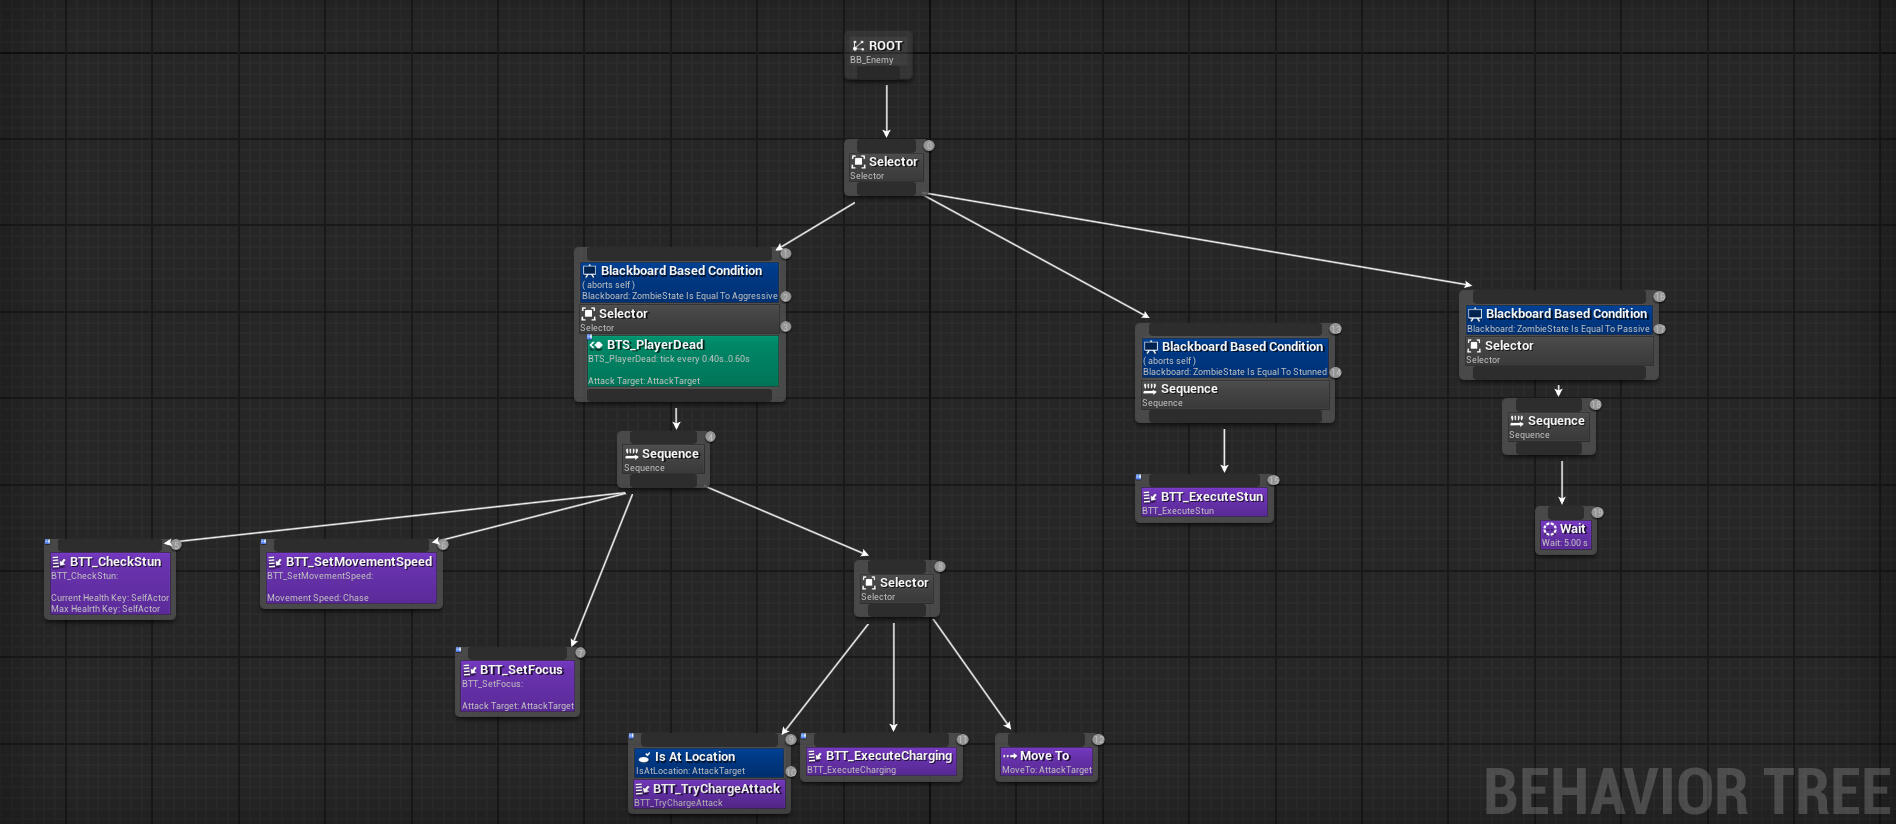Click the Move To task arrow icon
Viewport: 1896px width, 824px height.
1009,756
